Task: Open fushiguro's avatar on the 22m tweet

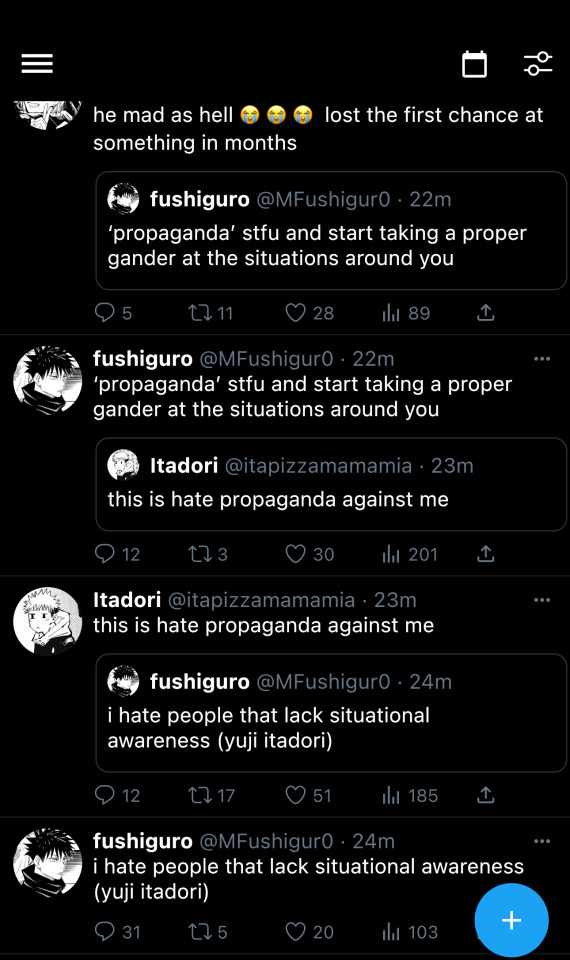Action: pyautogui.click(x=48, y=380)
